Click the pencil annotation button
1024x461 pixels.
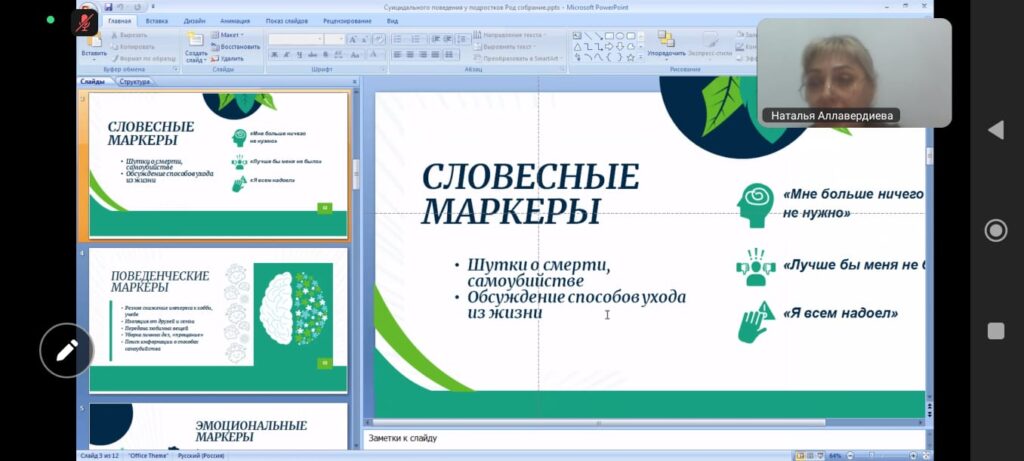click(x=67, y=350)
